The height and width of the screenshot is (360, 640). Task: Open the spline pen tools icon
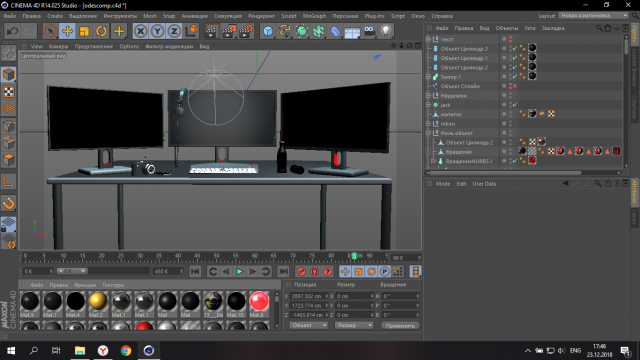pos(285,31)
